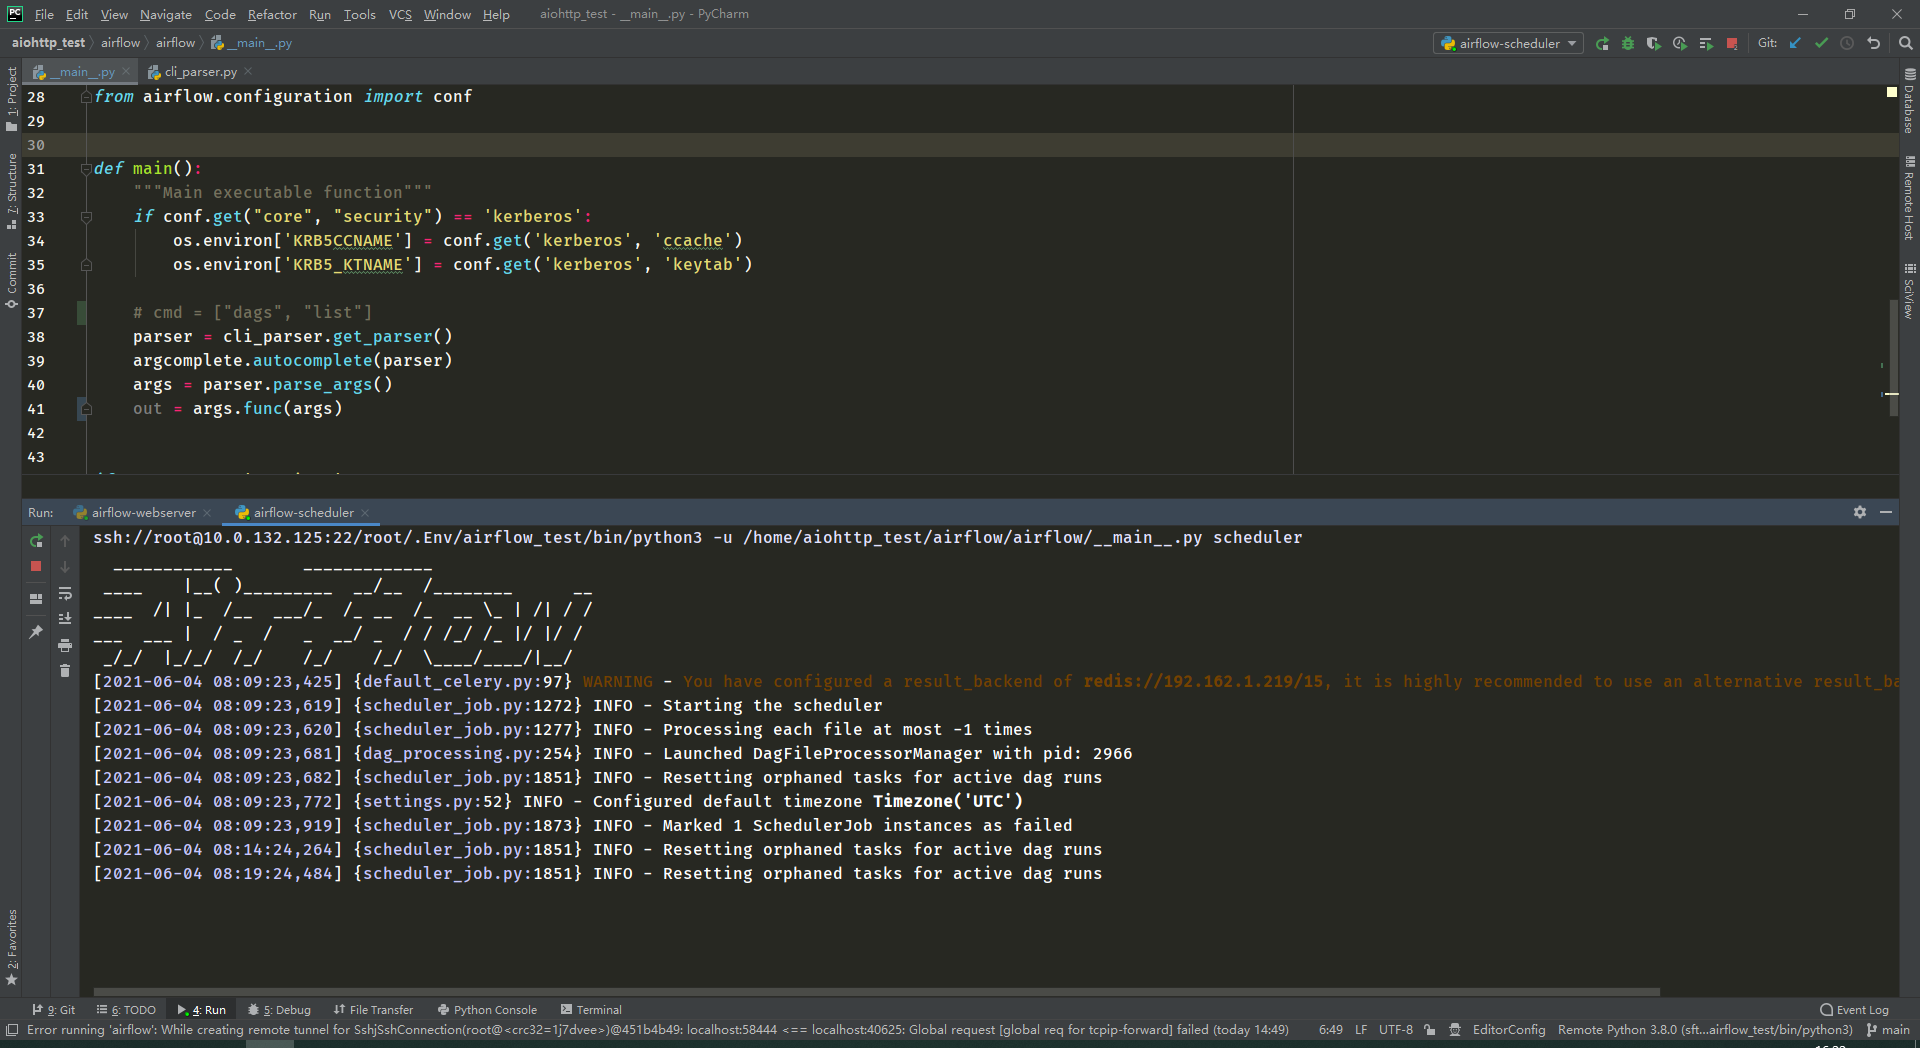Open the Terminal tool window
Viewport: 1920px width, 1048px height.
[x=591, y=1010]
